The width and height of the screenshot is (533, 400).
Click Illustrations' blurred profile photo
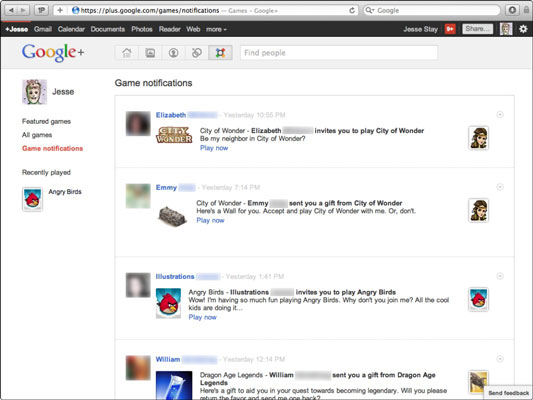click(138, 285)
